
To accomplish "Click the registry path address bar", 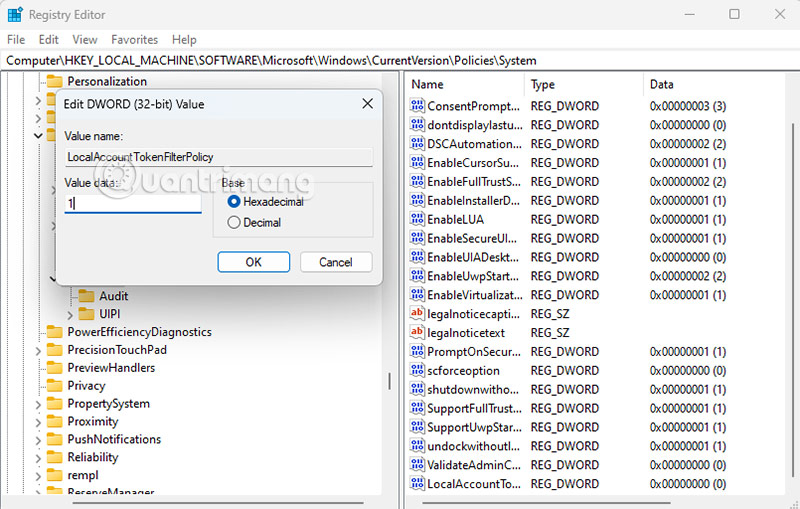I will tap(400, 60).
